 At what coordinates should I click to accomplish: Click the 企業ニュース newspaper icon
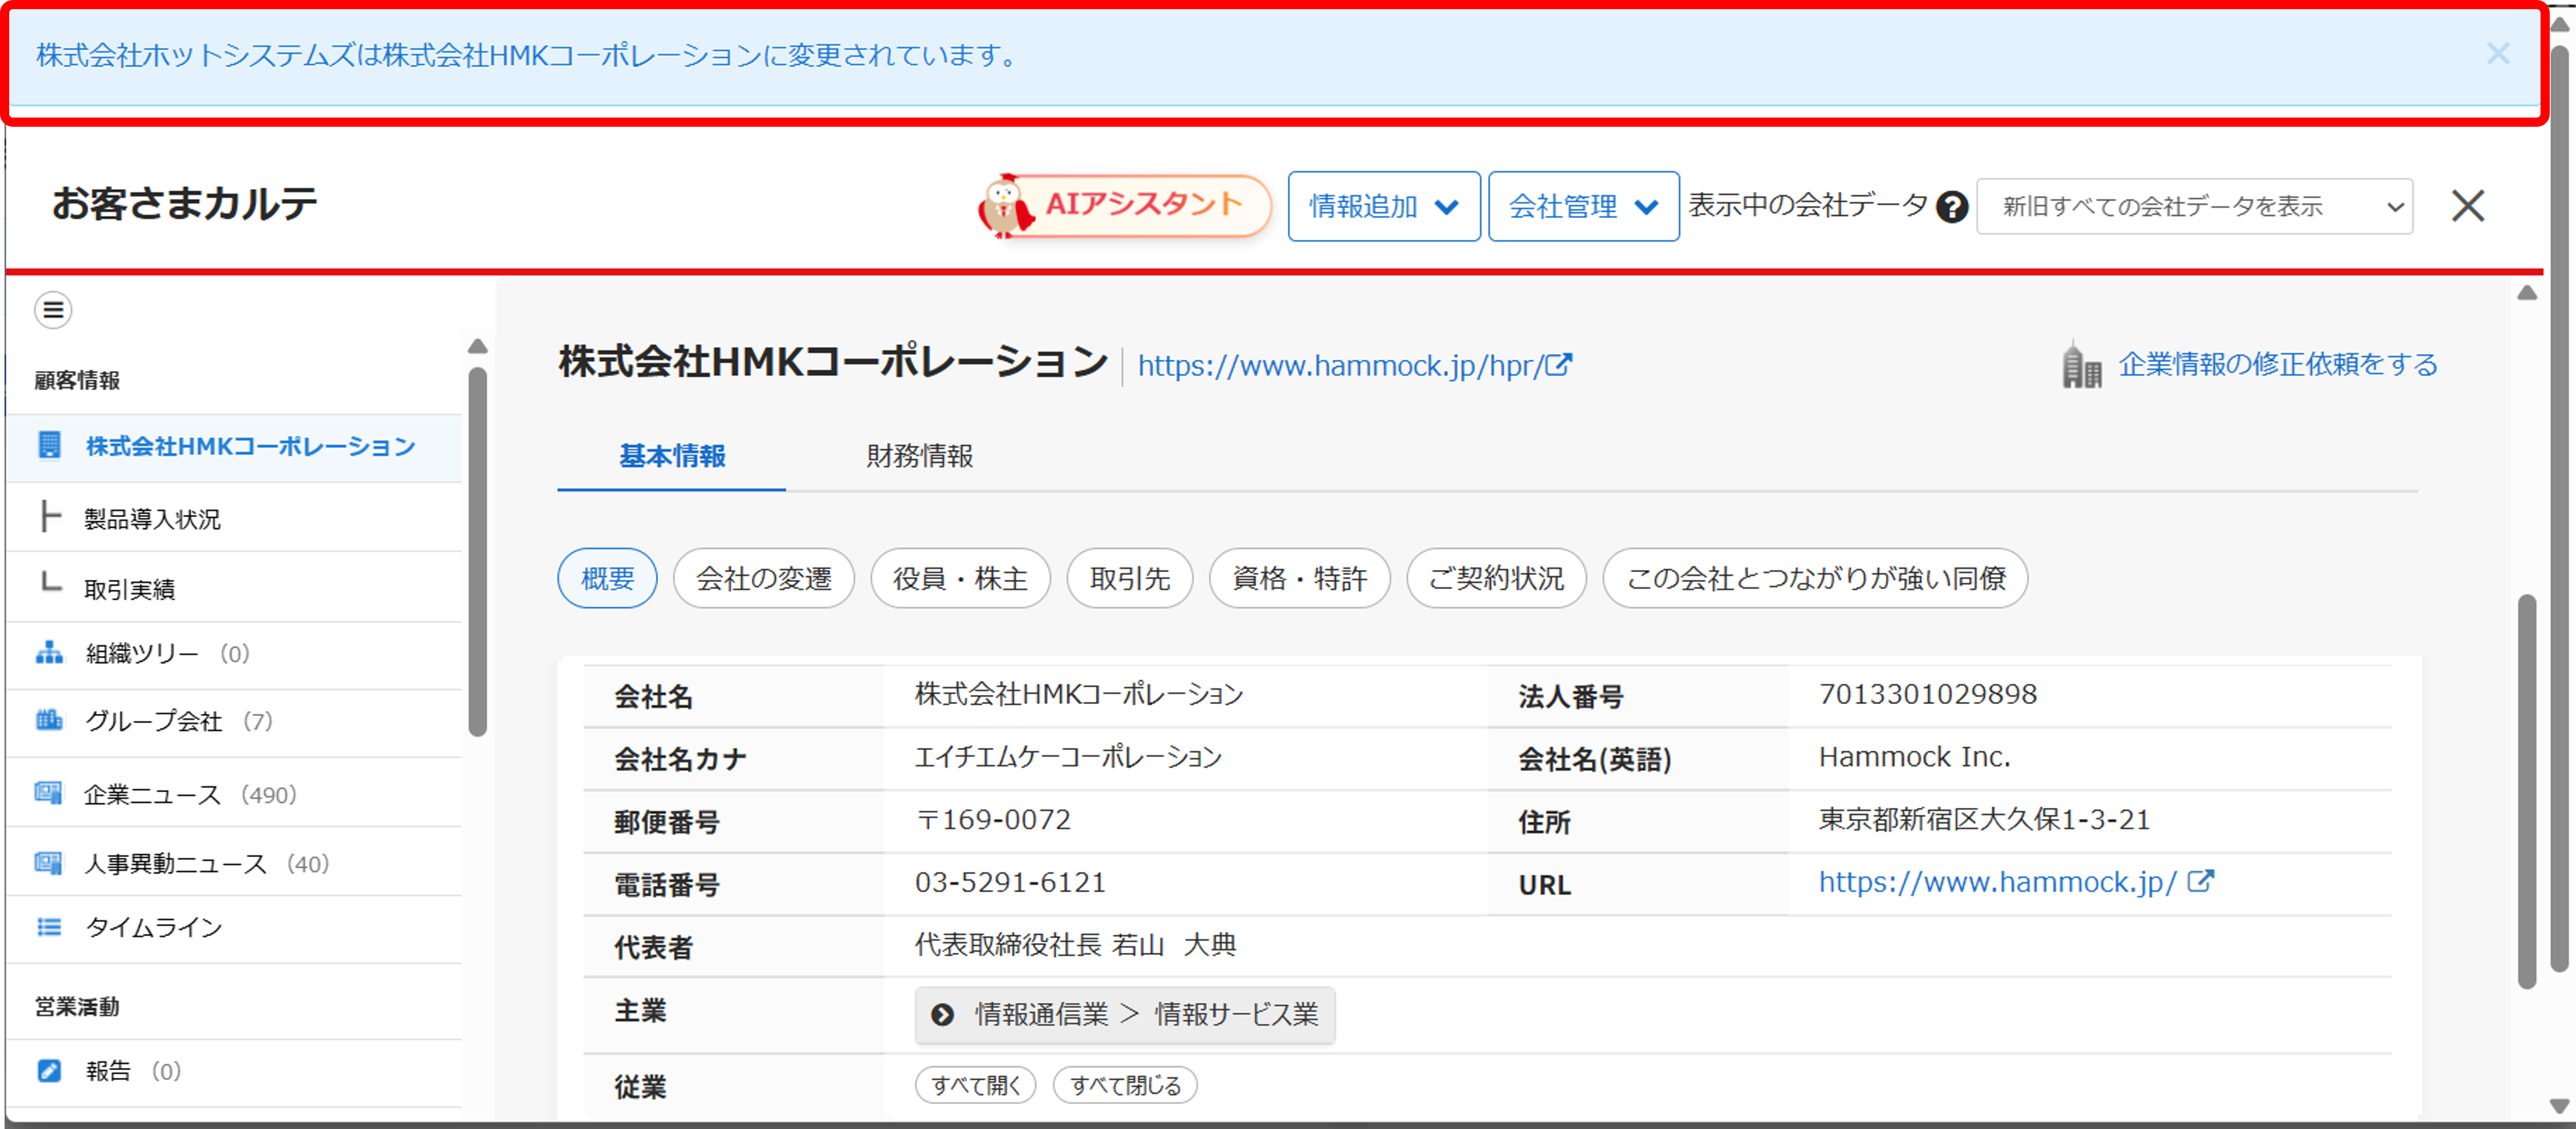click(48, 793)
